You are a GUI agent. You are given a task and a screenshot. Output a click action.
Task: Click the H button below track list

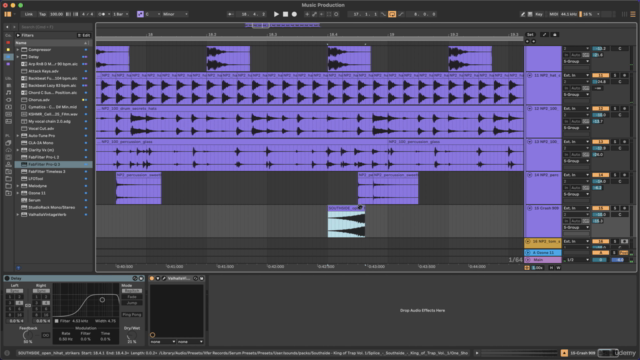[x=551, y=268]
